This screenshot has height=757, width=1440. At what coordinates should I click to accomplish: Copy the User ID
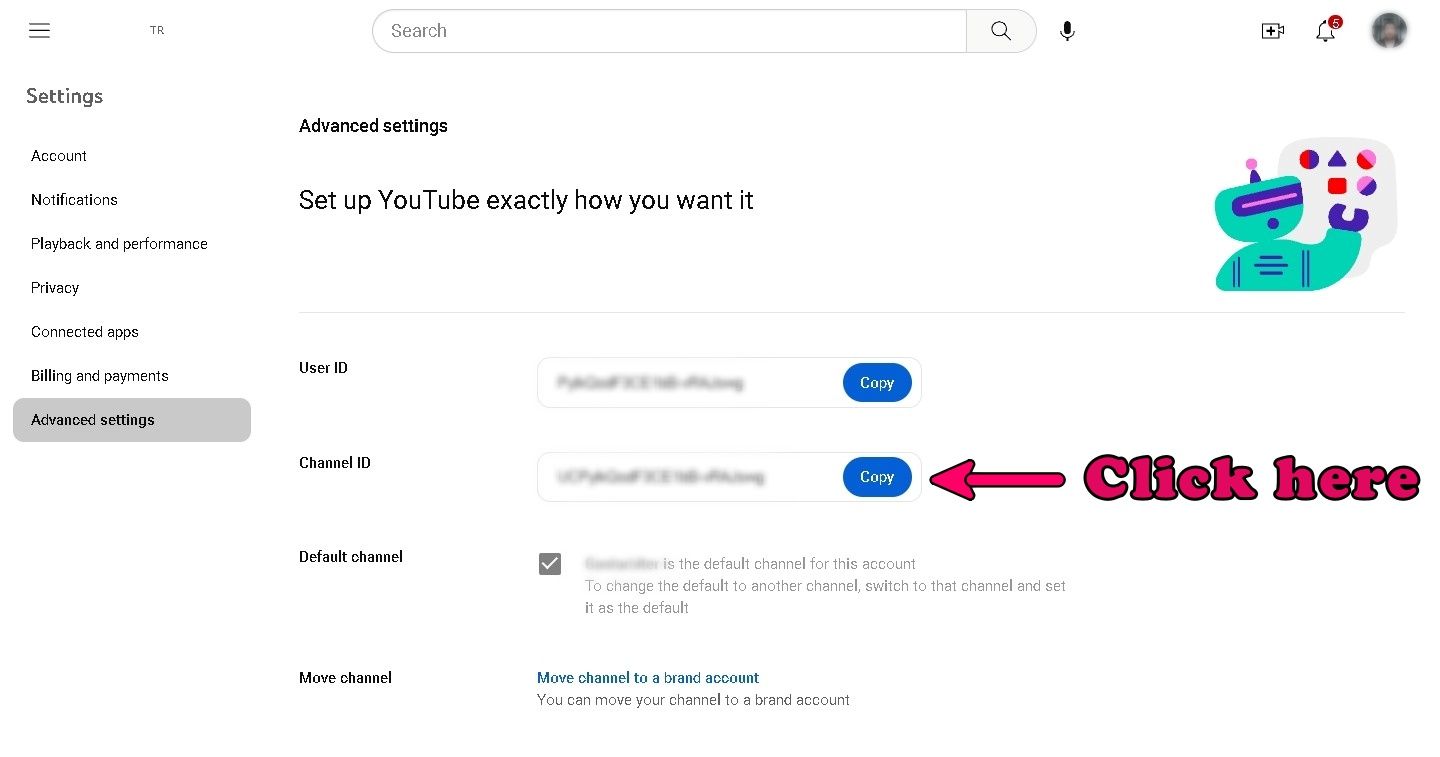click(x=877, y=383)
